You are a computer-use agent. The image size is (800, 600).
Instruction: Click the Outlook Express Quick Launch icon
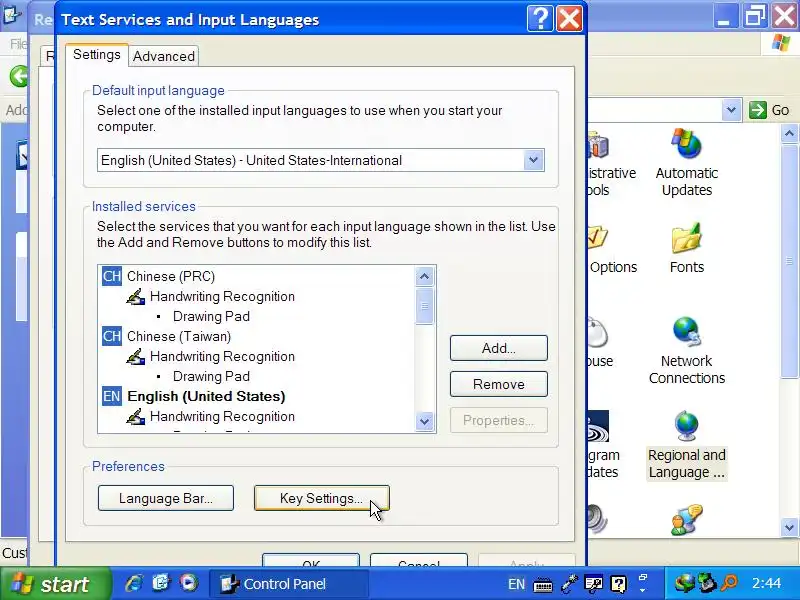click(x=161, y=583)
